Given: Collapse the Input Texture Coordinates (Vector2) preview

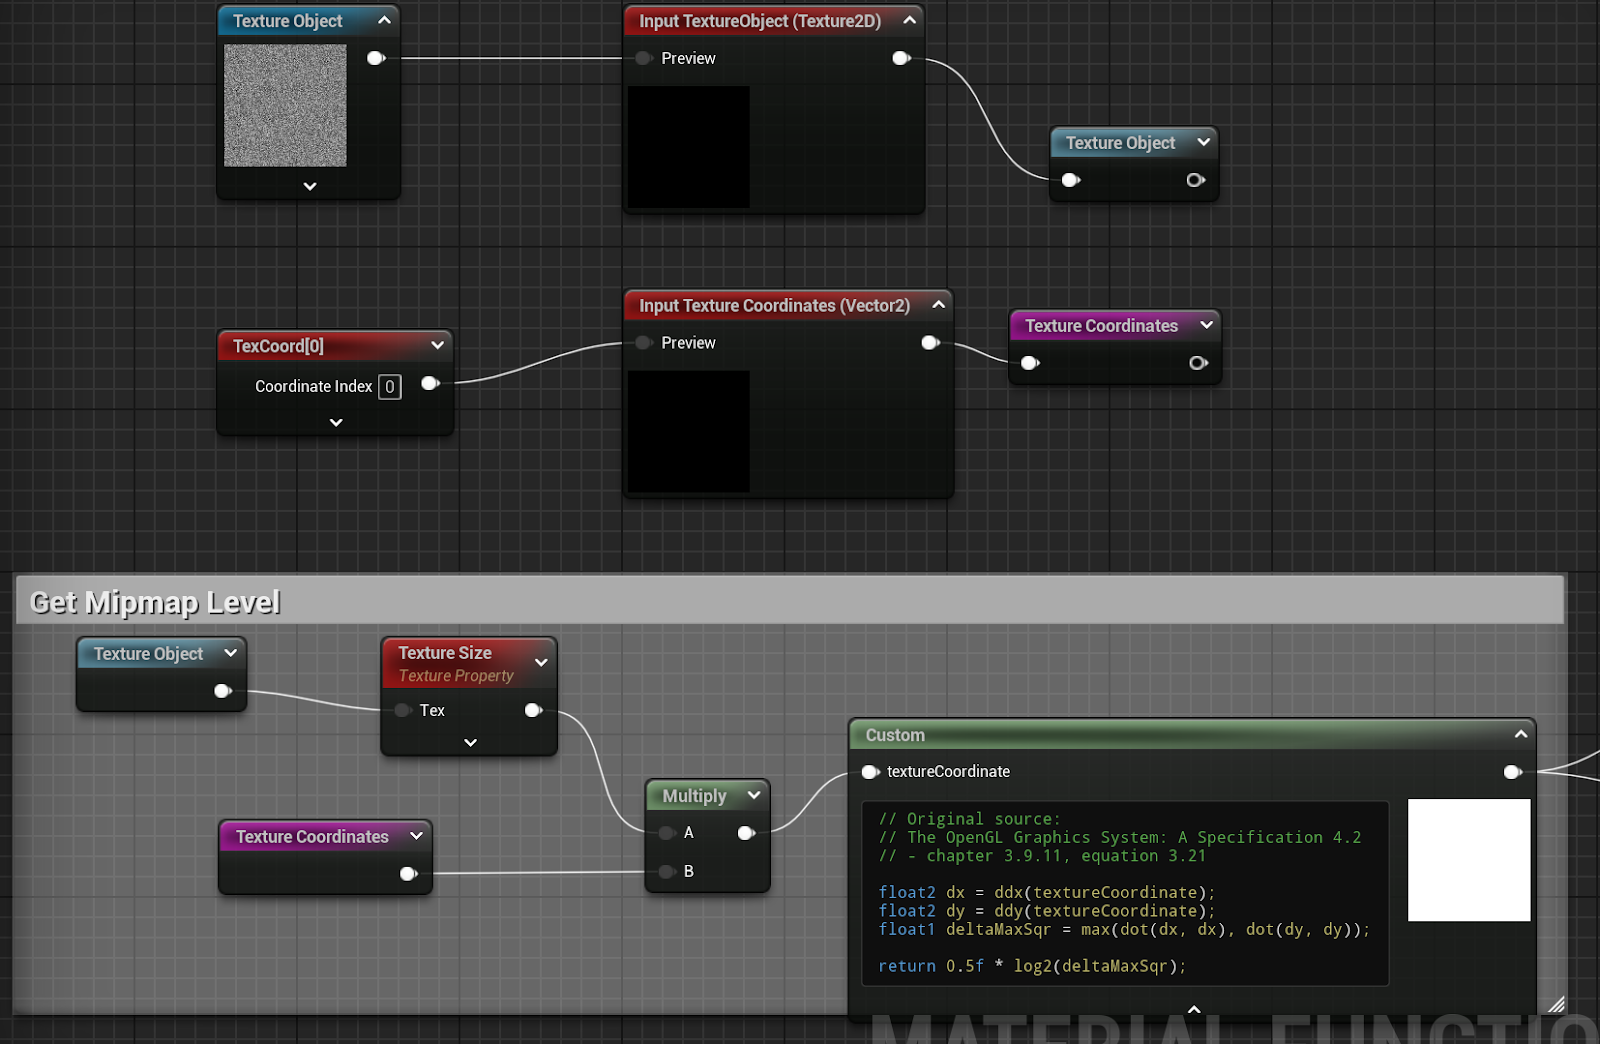Looking at the screenshot, I should point(938,304).
